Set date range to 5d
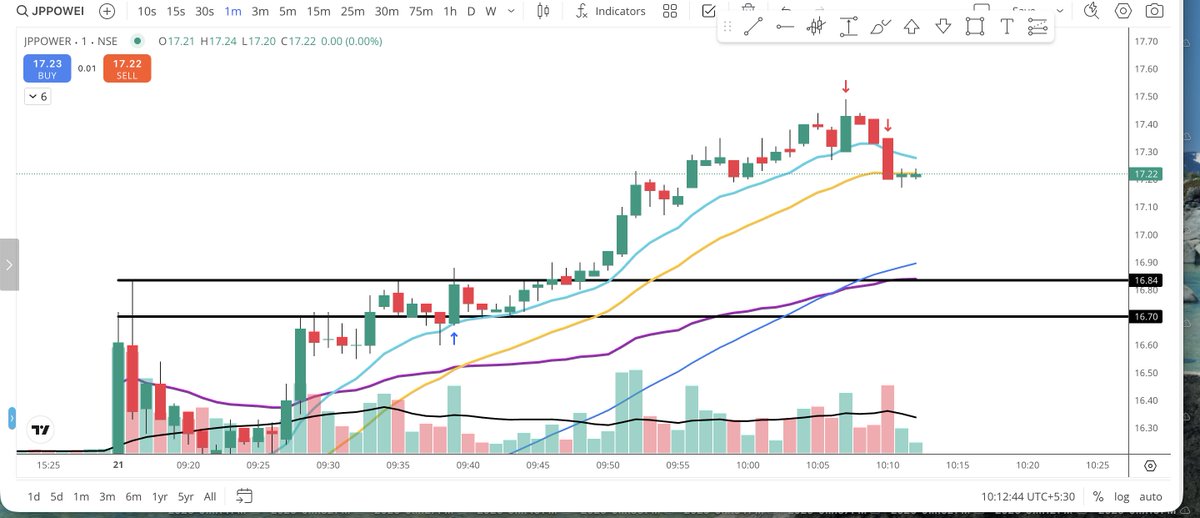The image size is (1200, 518). pyautogui.click(x=58, y=496)
